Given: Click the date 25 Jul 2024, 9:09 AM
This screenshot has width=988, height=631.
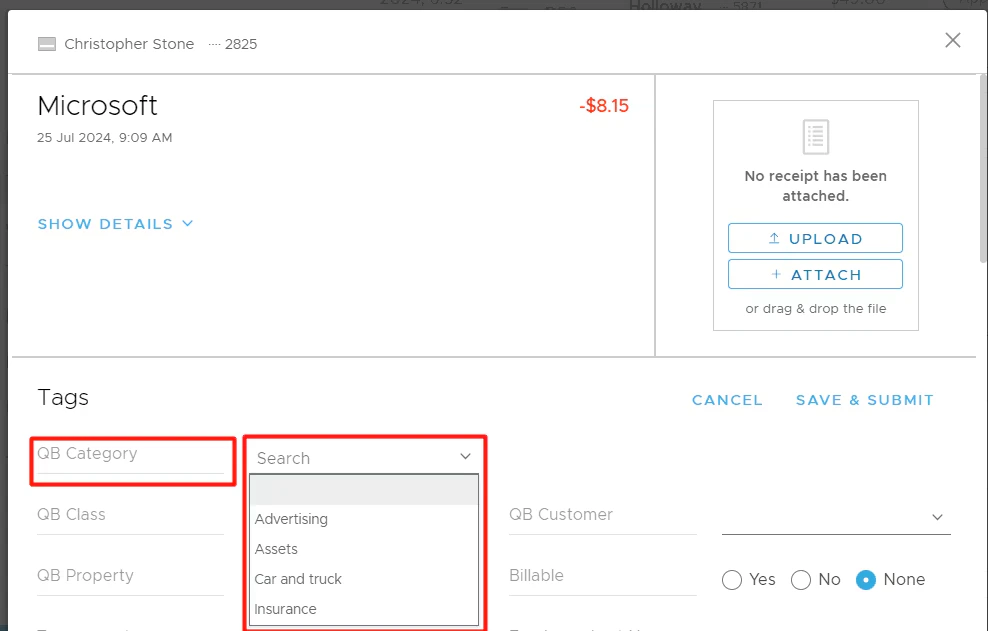Looking at the screenshot, I should 105,137.
